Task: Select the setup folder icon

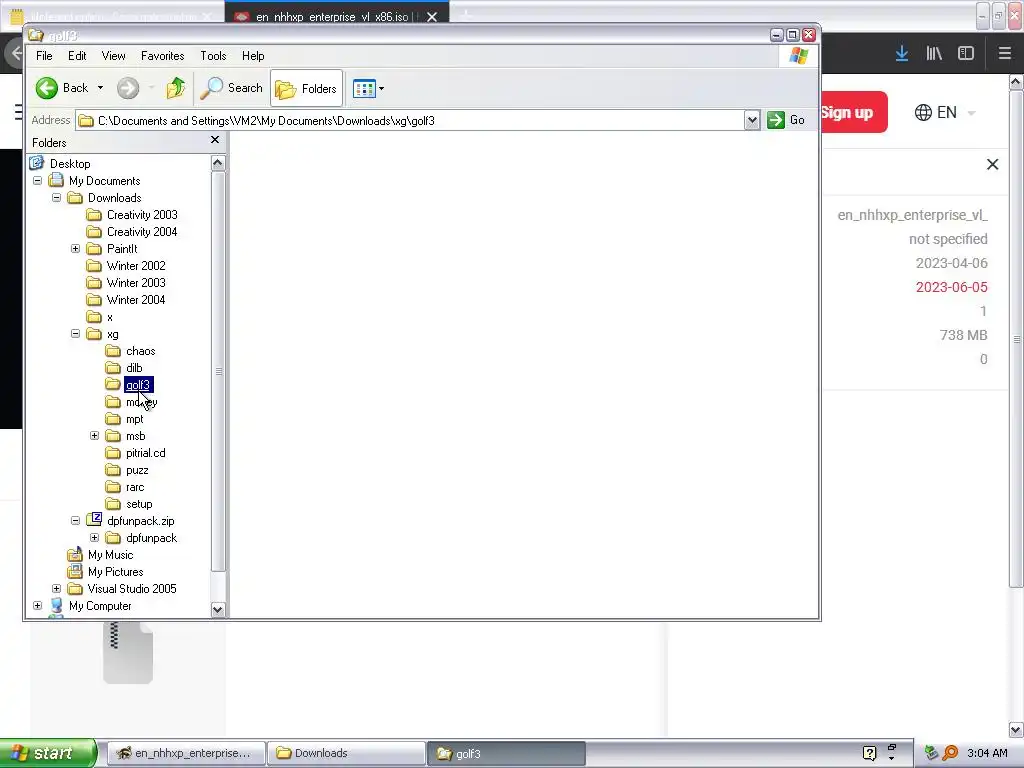Action: click(x=114, y=504)
